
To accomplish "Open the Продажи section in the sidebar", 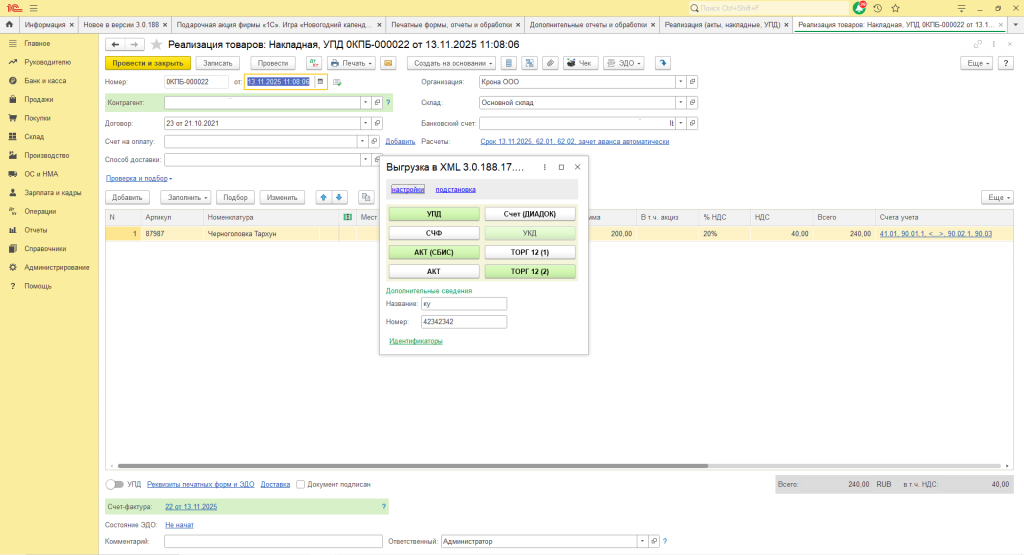I will click(39, 99).
